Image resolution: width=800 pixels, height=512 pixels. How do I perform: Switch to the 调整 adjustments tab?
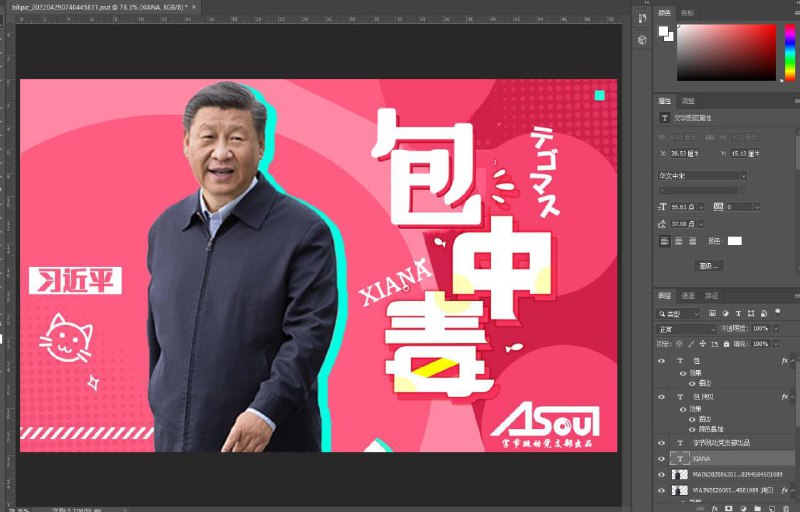688,101
